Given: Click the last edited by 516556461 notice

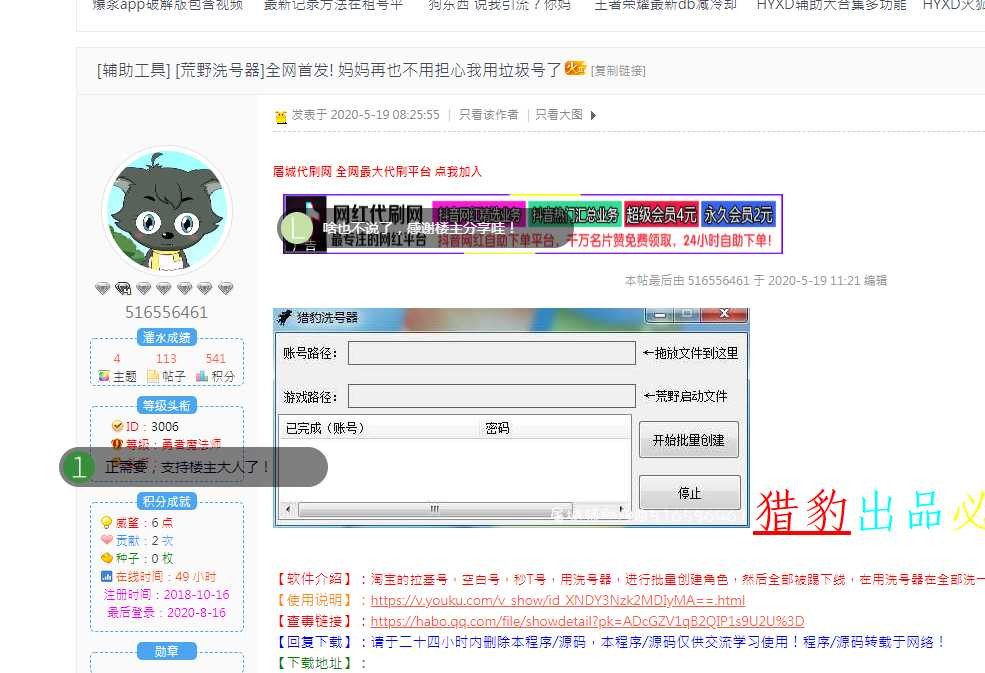Looking at the screenshot, I should click(756, 280).
